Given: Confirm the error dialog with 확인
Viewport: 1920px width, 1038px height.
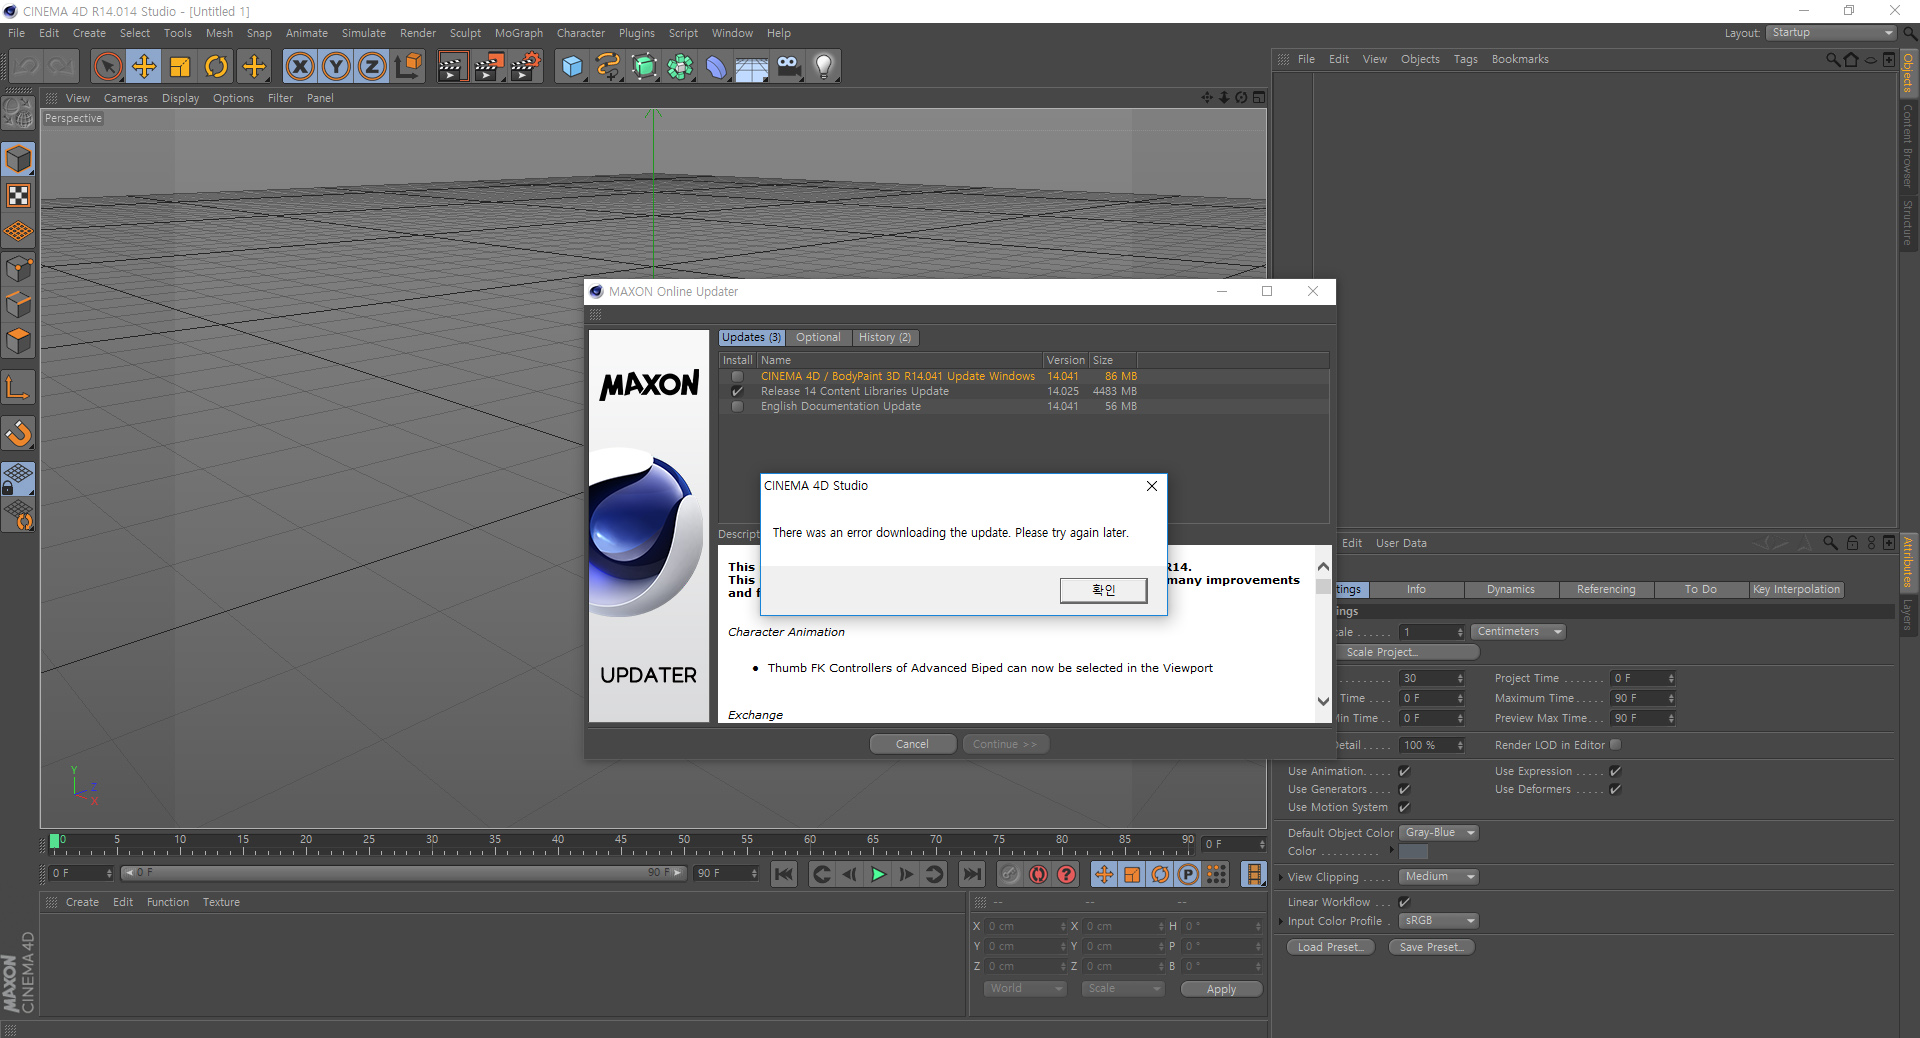Looking at the screenshot, I should [x=1103, y=591].
